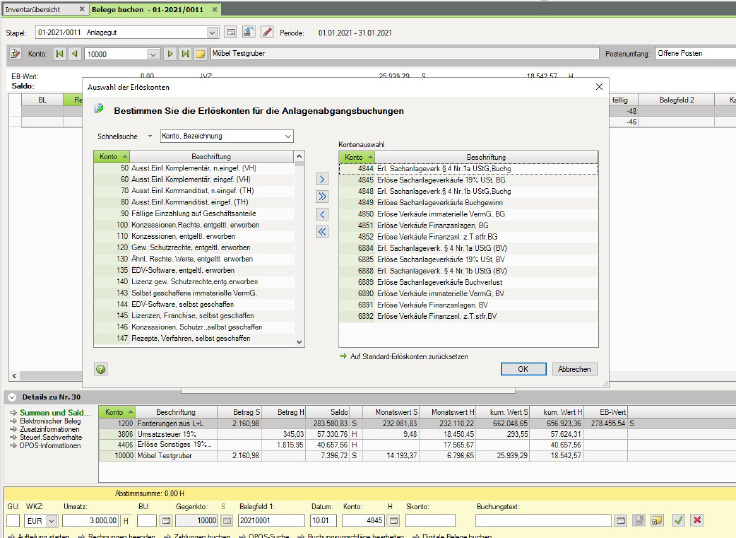Open dialog help with question mark icon
This screenshot has height=538, width=736.
click(x=100, y=369)
